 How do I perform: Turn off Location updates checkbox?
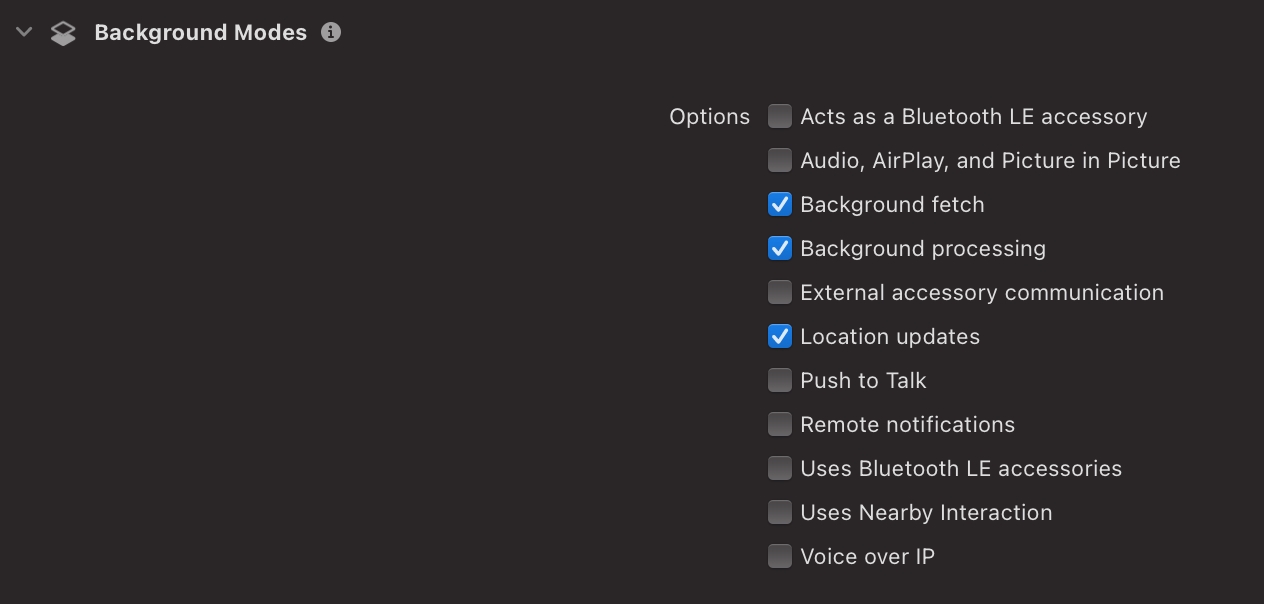(780, 336)
